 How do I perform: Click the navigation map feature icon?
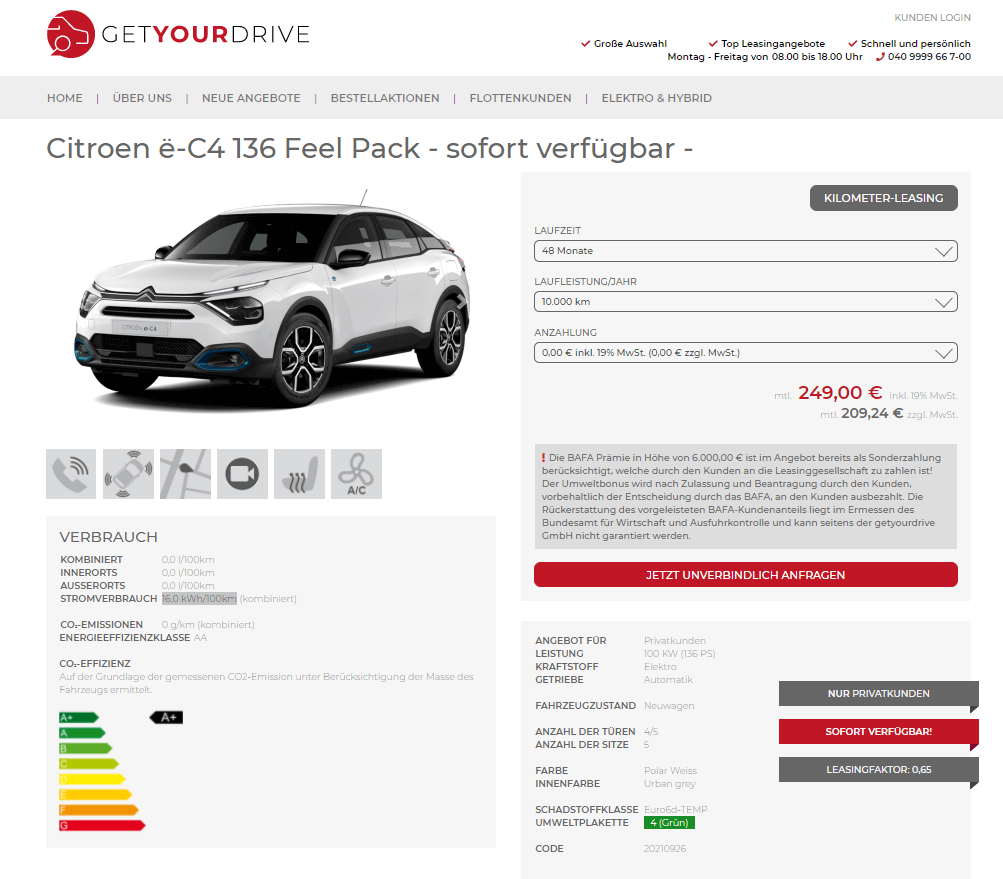pos(186,474)
